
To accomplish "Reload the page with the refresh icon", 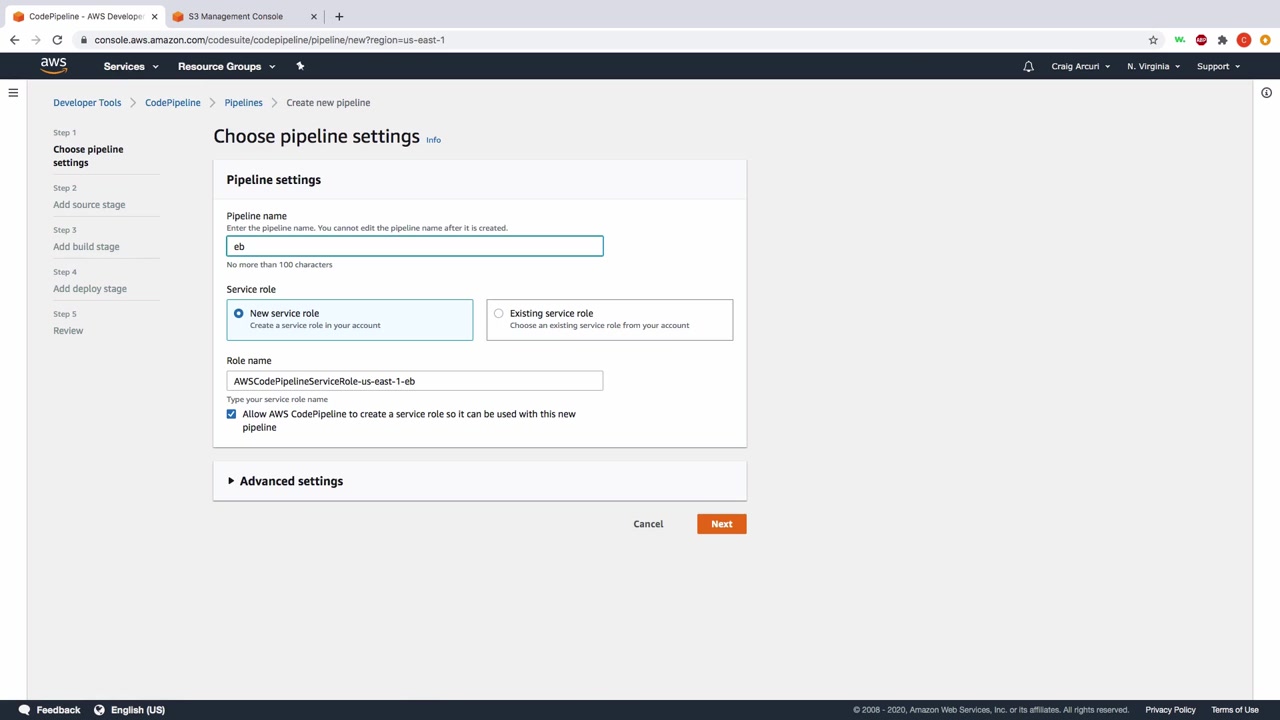I will (x=57, y=40).
